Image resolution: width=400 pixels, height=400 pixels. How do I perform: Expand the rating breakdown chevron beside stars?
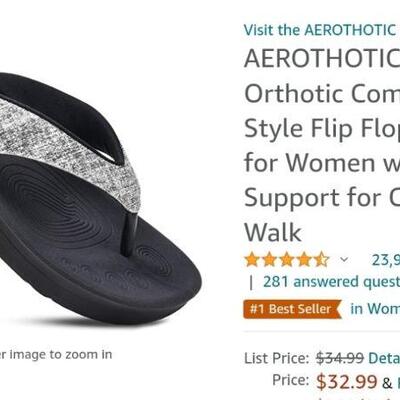pos(344,259)
